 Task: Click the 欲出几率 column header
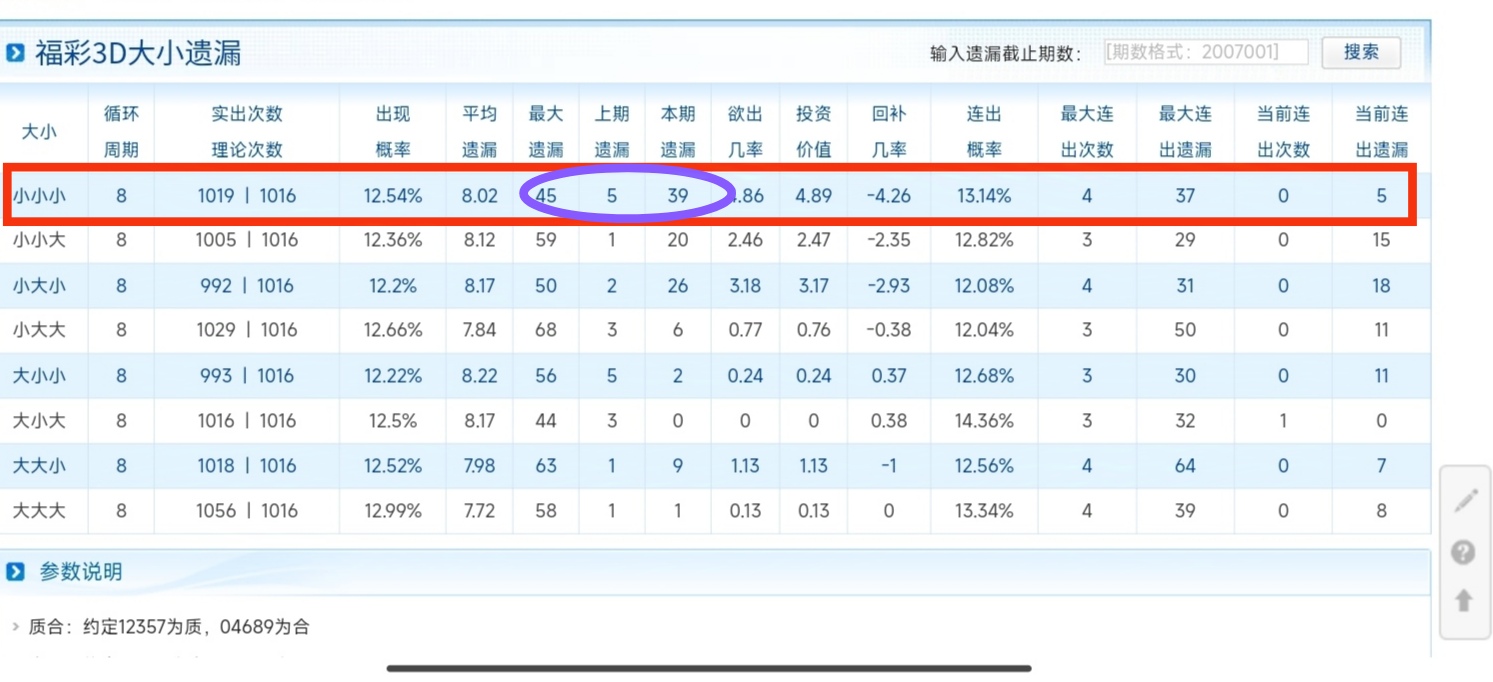[x=745, y=131]
